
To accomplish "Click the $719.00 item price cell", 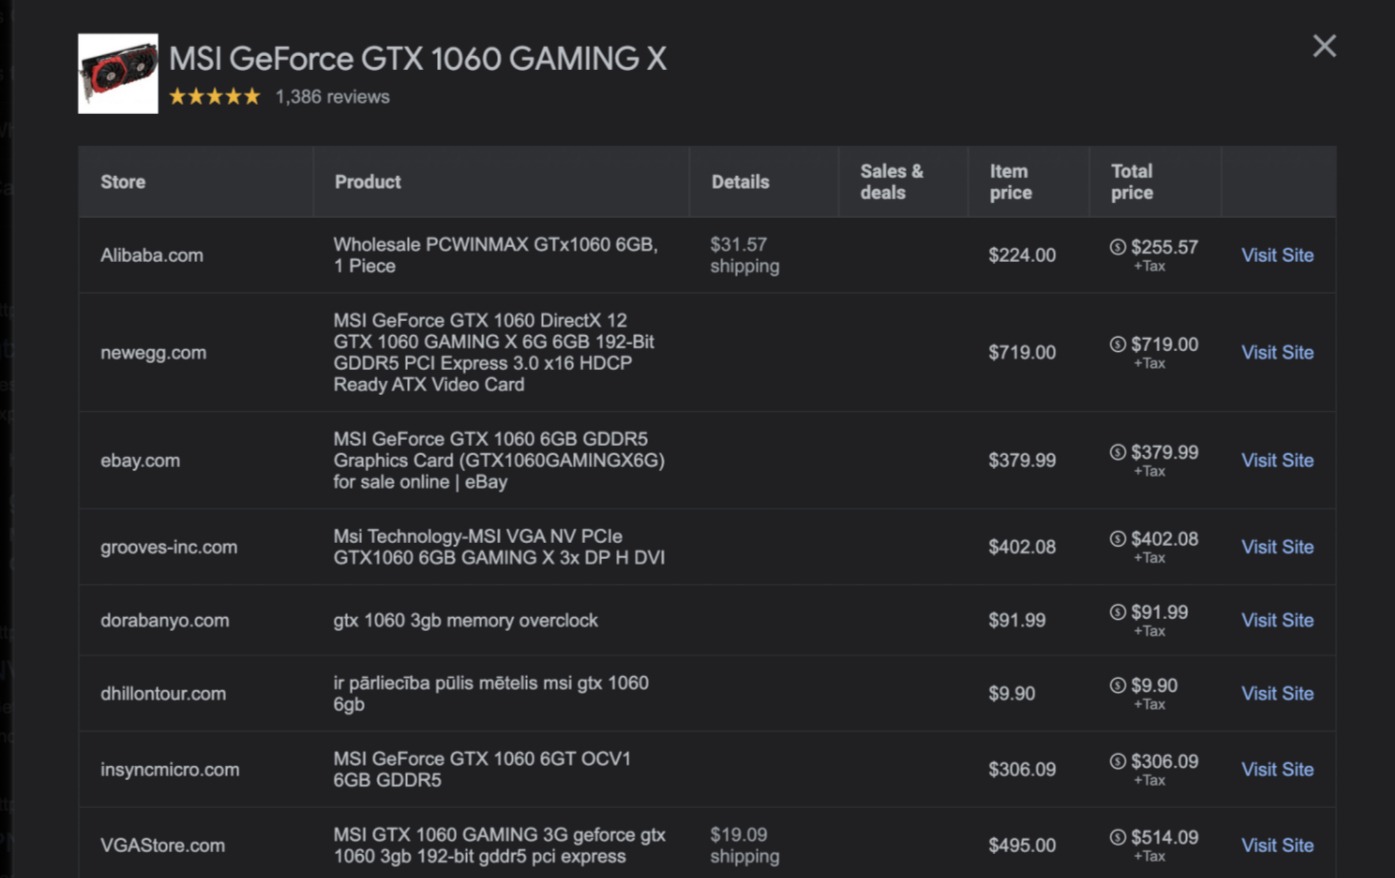I will point(1022,352).
